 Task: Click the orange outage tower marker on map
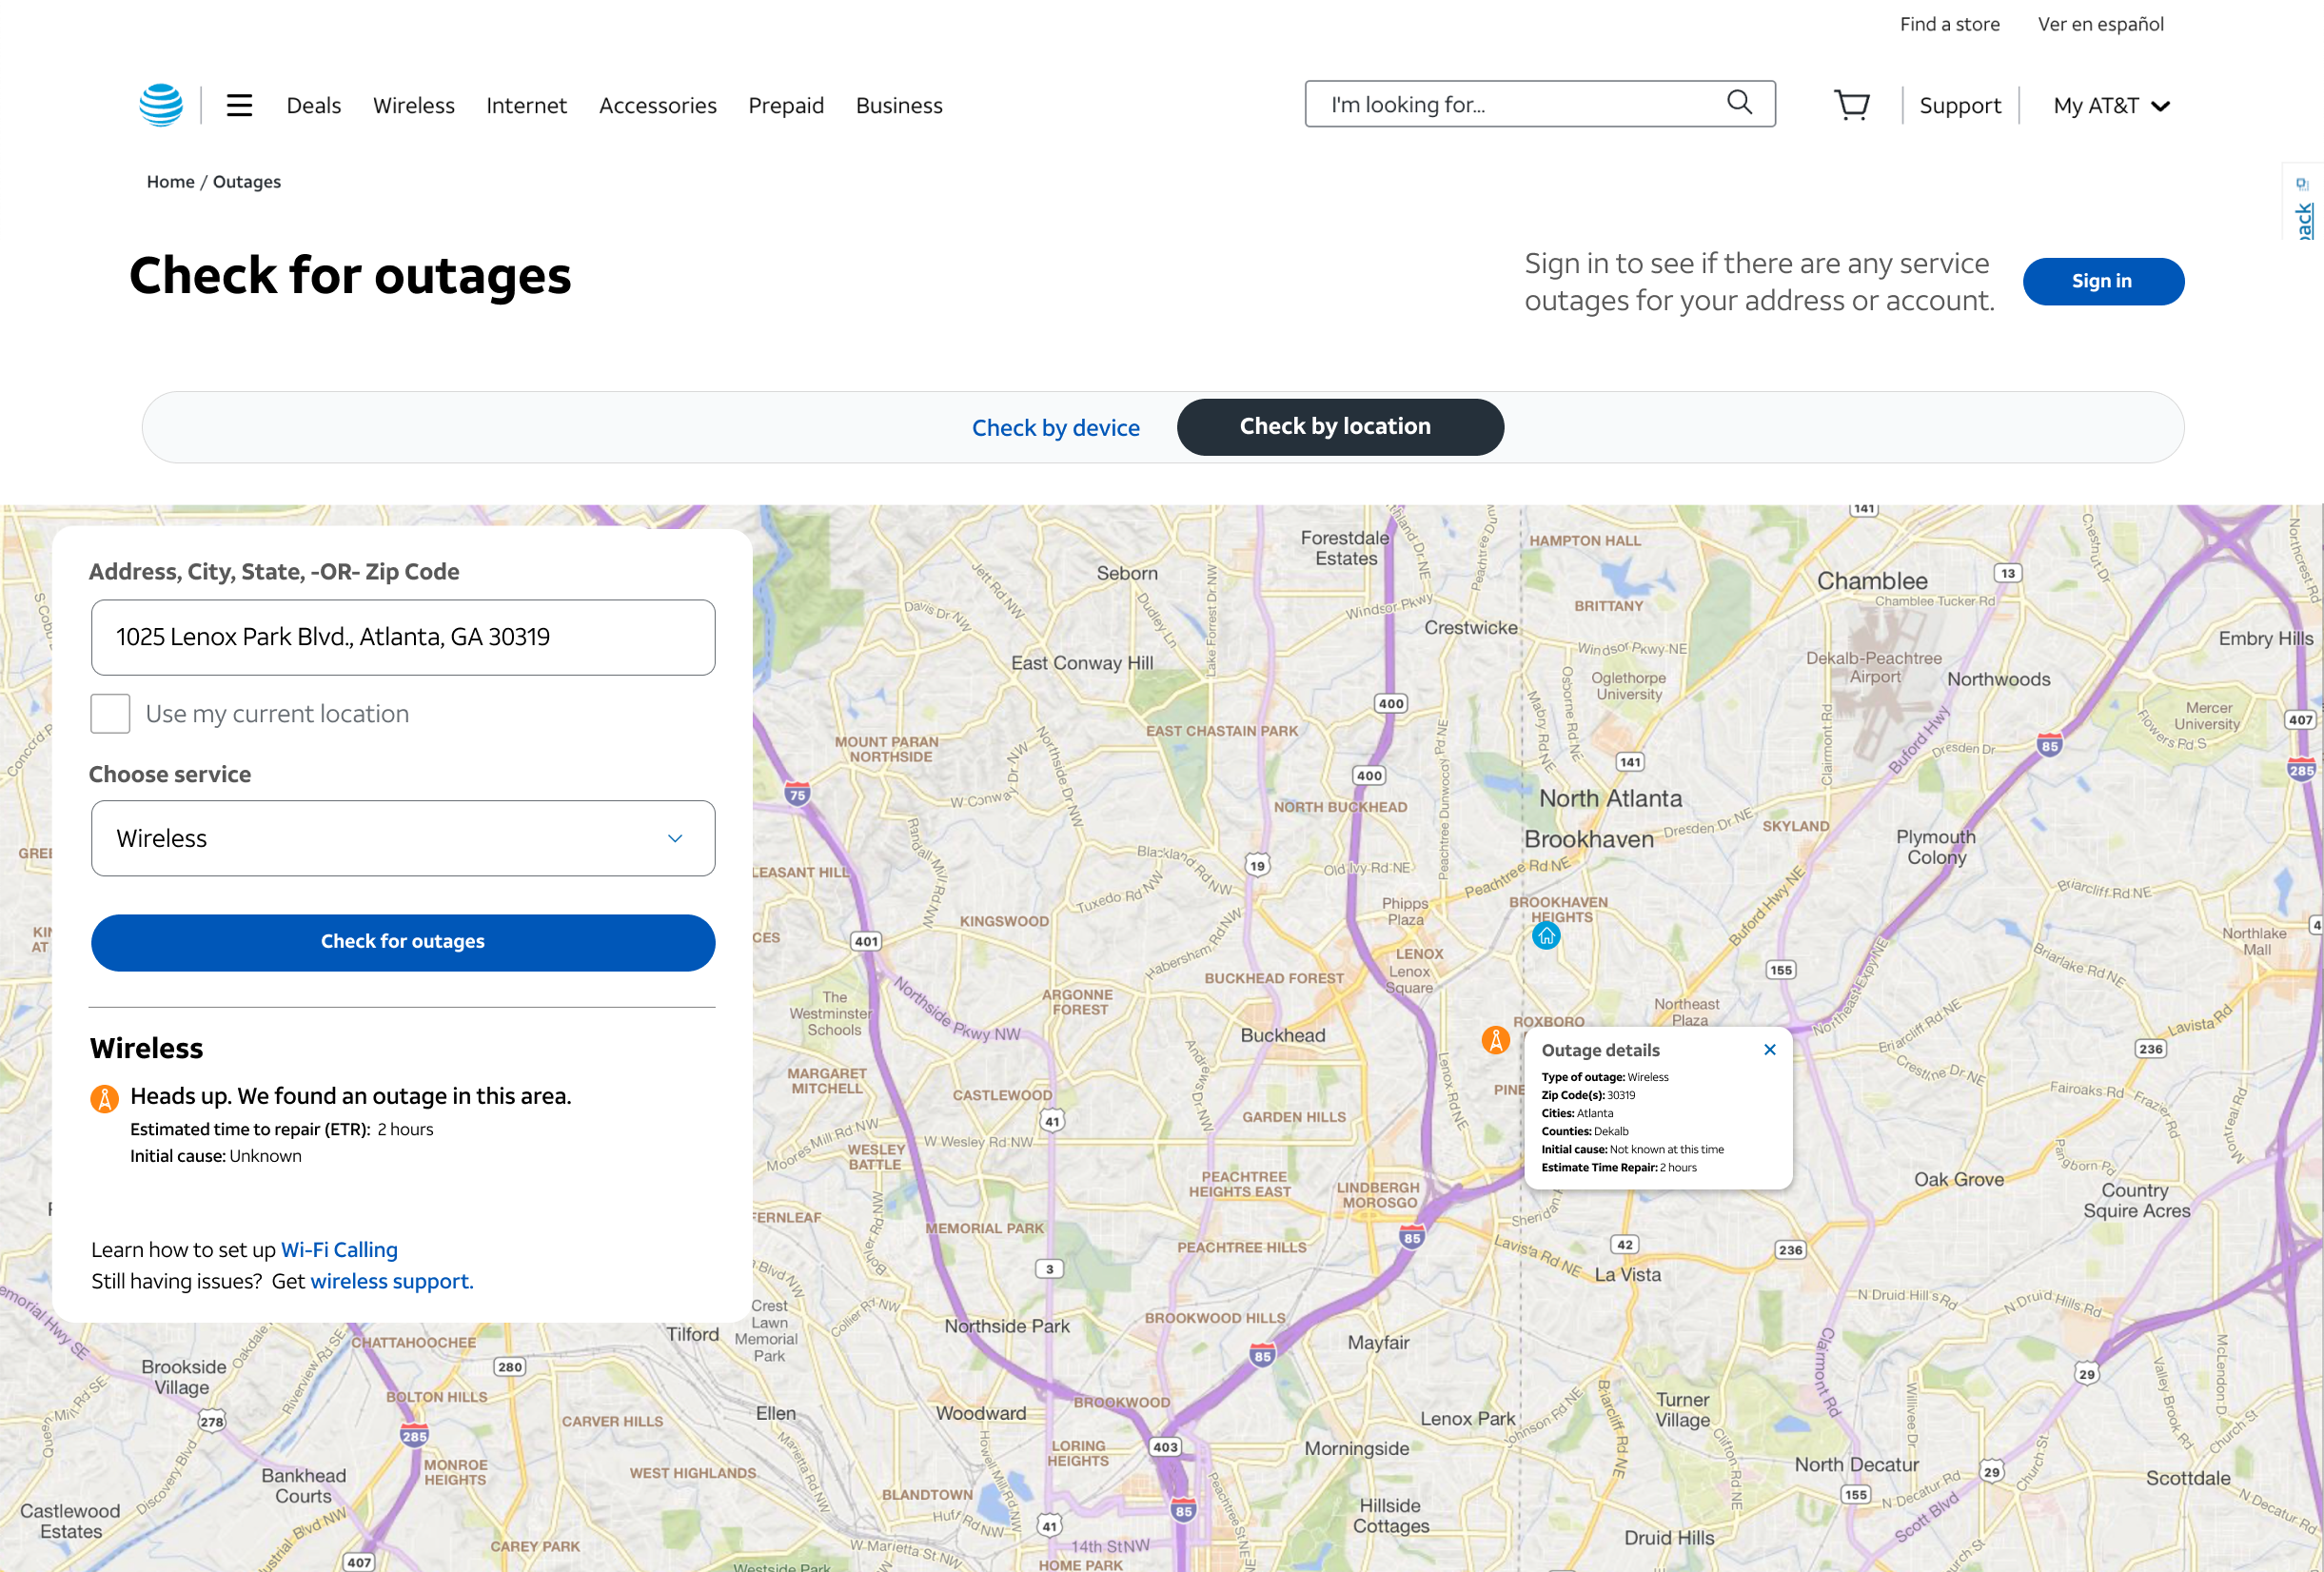click(x=1495, y=1040)
